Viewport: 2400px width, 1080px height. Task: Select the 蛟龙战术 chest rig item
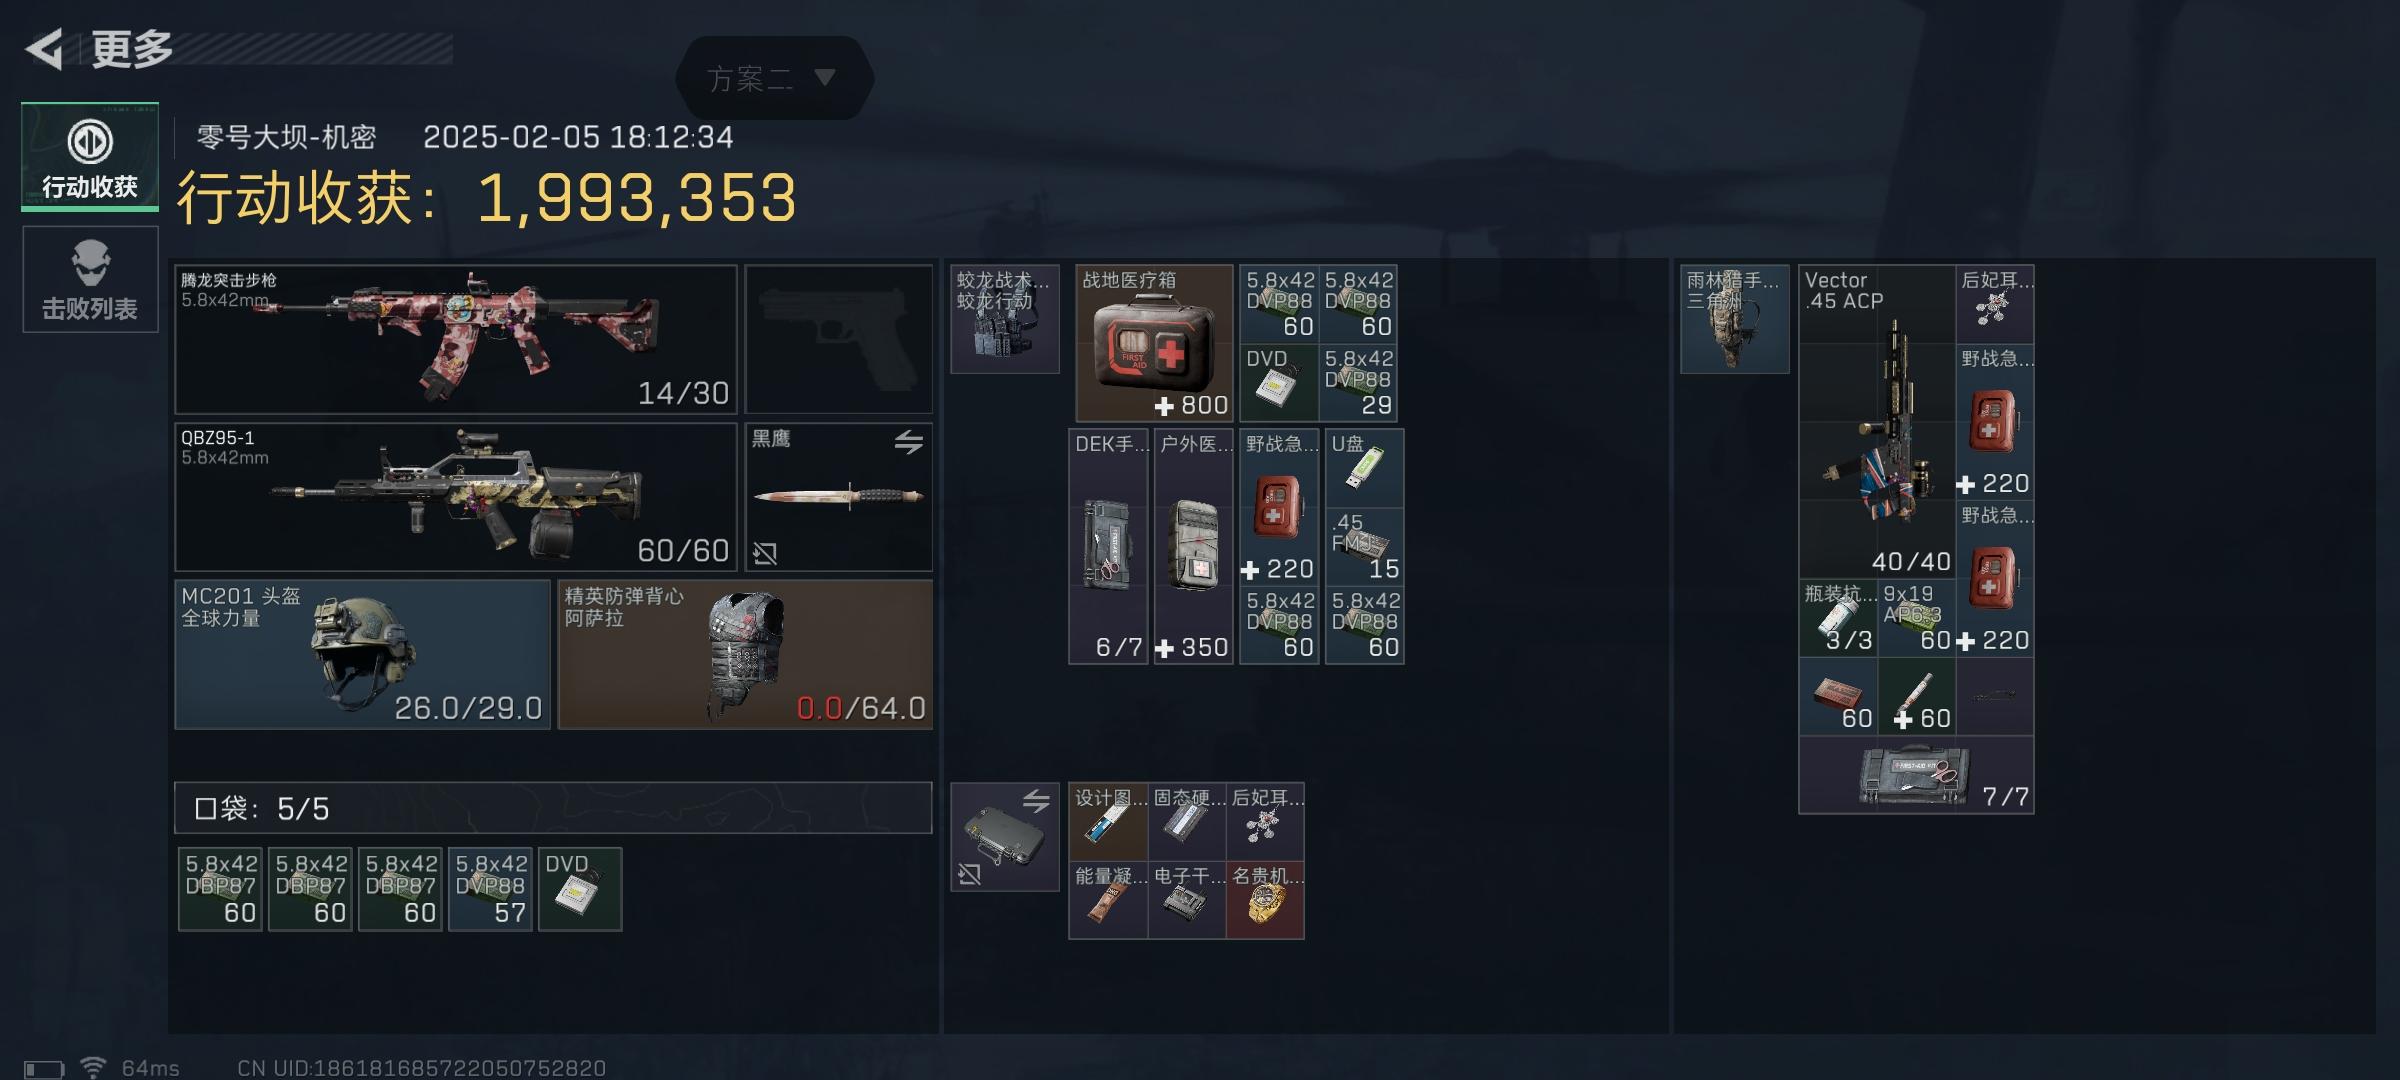point(1005,319)
